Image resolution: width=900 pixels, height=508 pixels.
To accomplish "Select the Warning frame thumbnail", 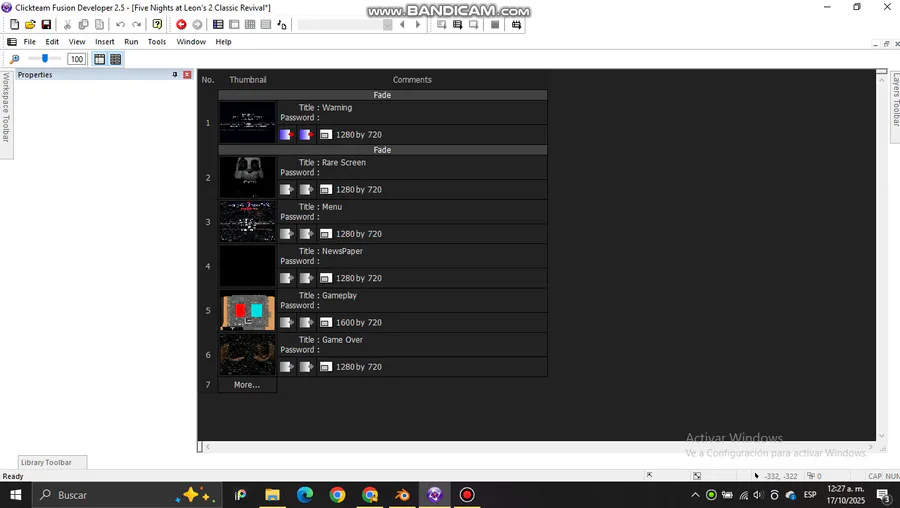I will click(247, 122).
